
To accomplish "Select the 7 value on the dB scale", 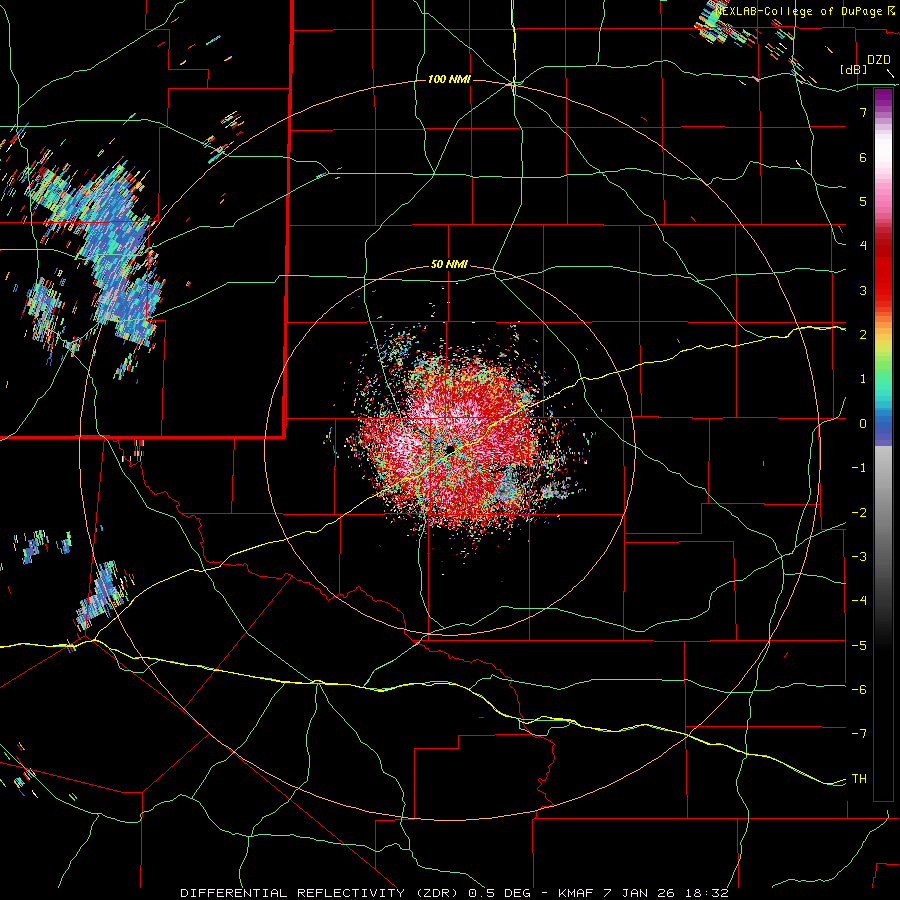I will pyautogui.click(x=863, y=112).
